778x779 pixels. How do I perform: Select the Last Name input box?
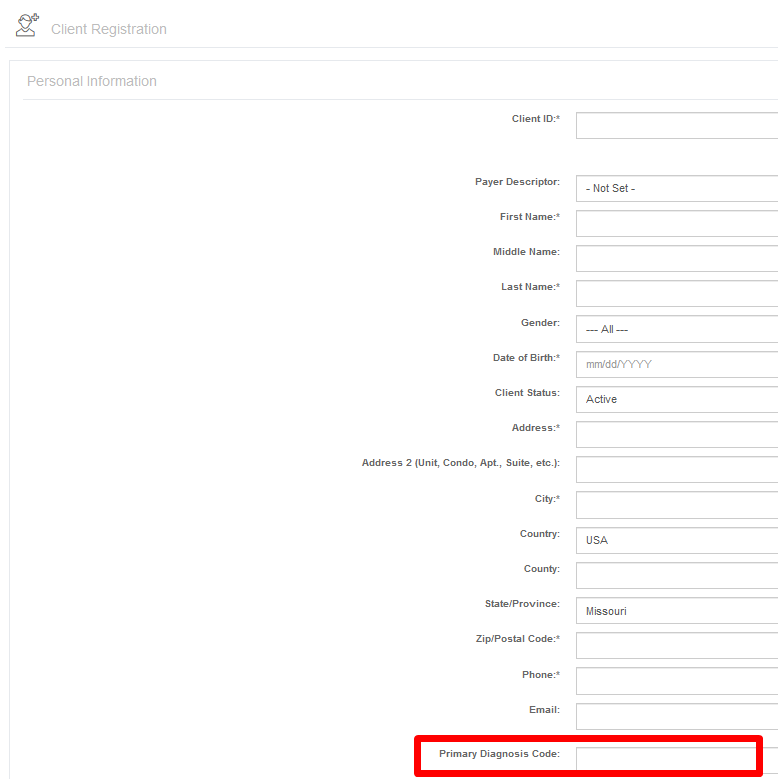677,293
